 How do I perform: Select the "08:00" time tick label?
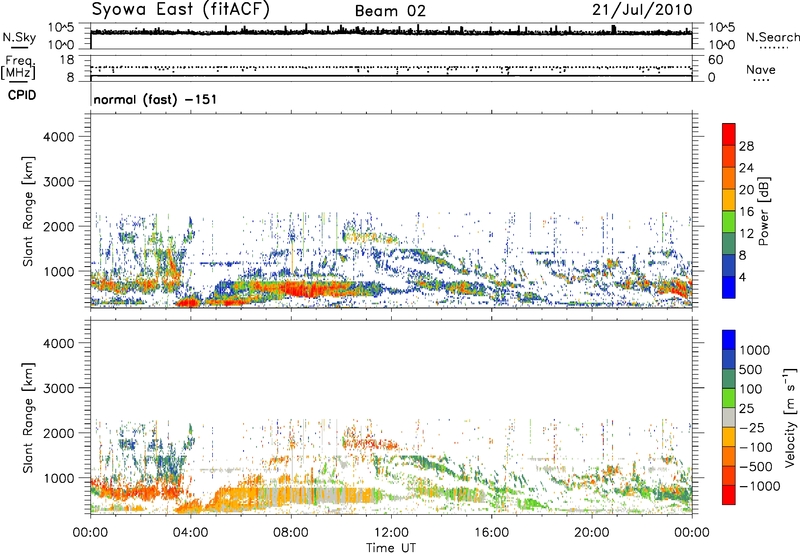pyautogui.click(x=291, y=533)
